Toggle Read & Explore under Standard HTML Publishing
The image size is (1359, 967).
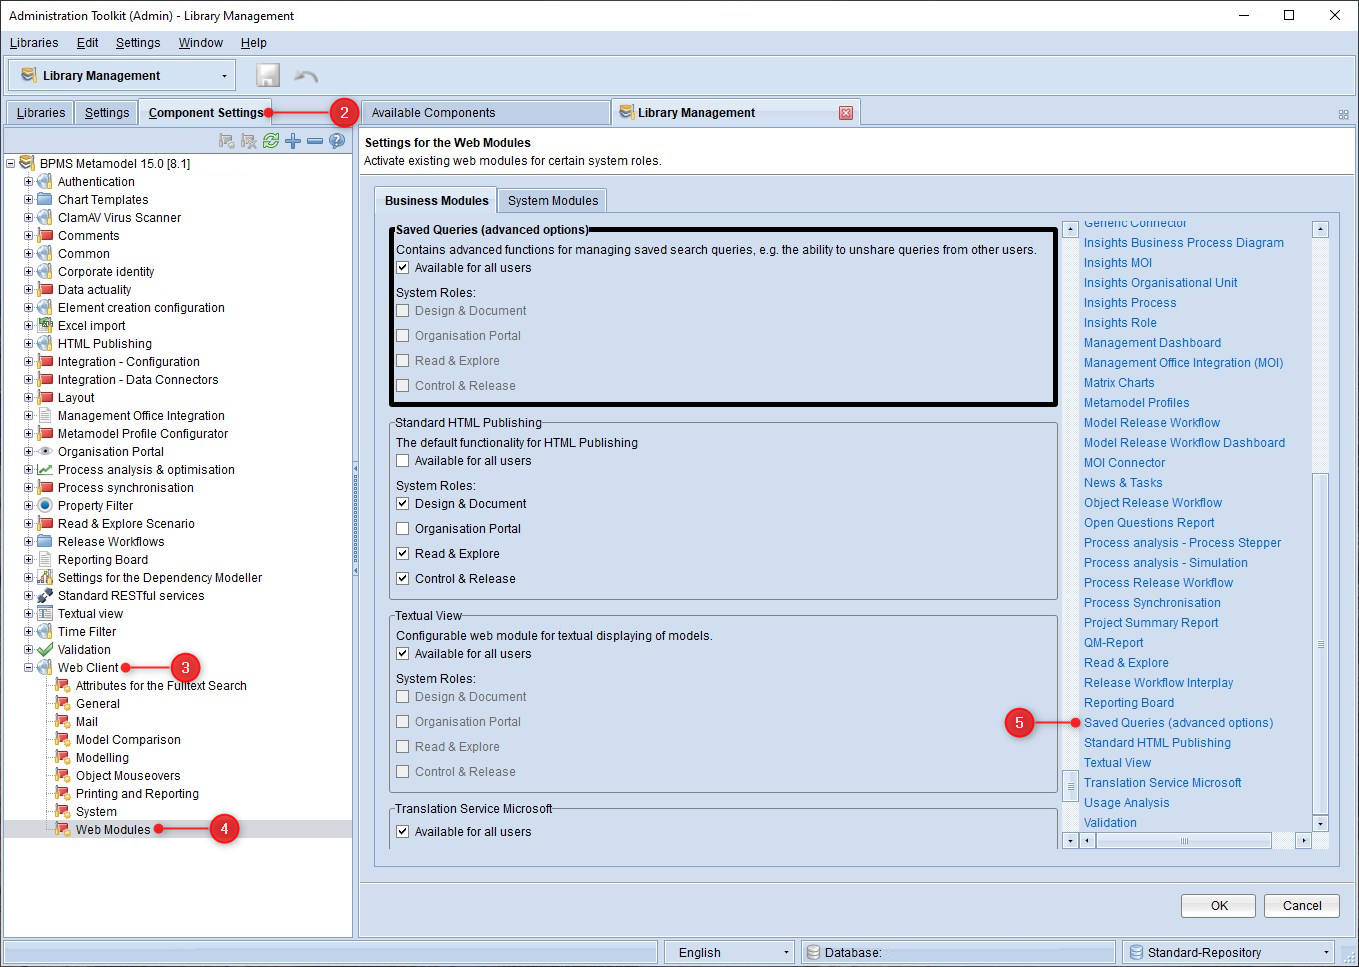(403, 553)
